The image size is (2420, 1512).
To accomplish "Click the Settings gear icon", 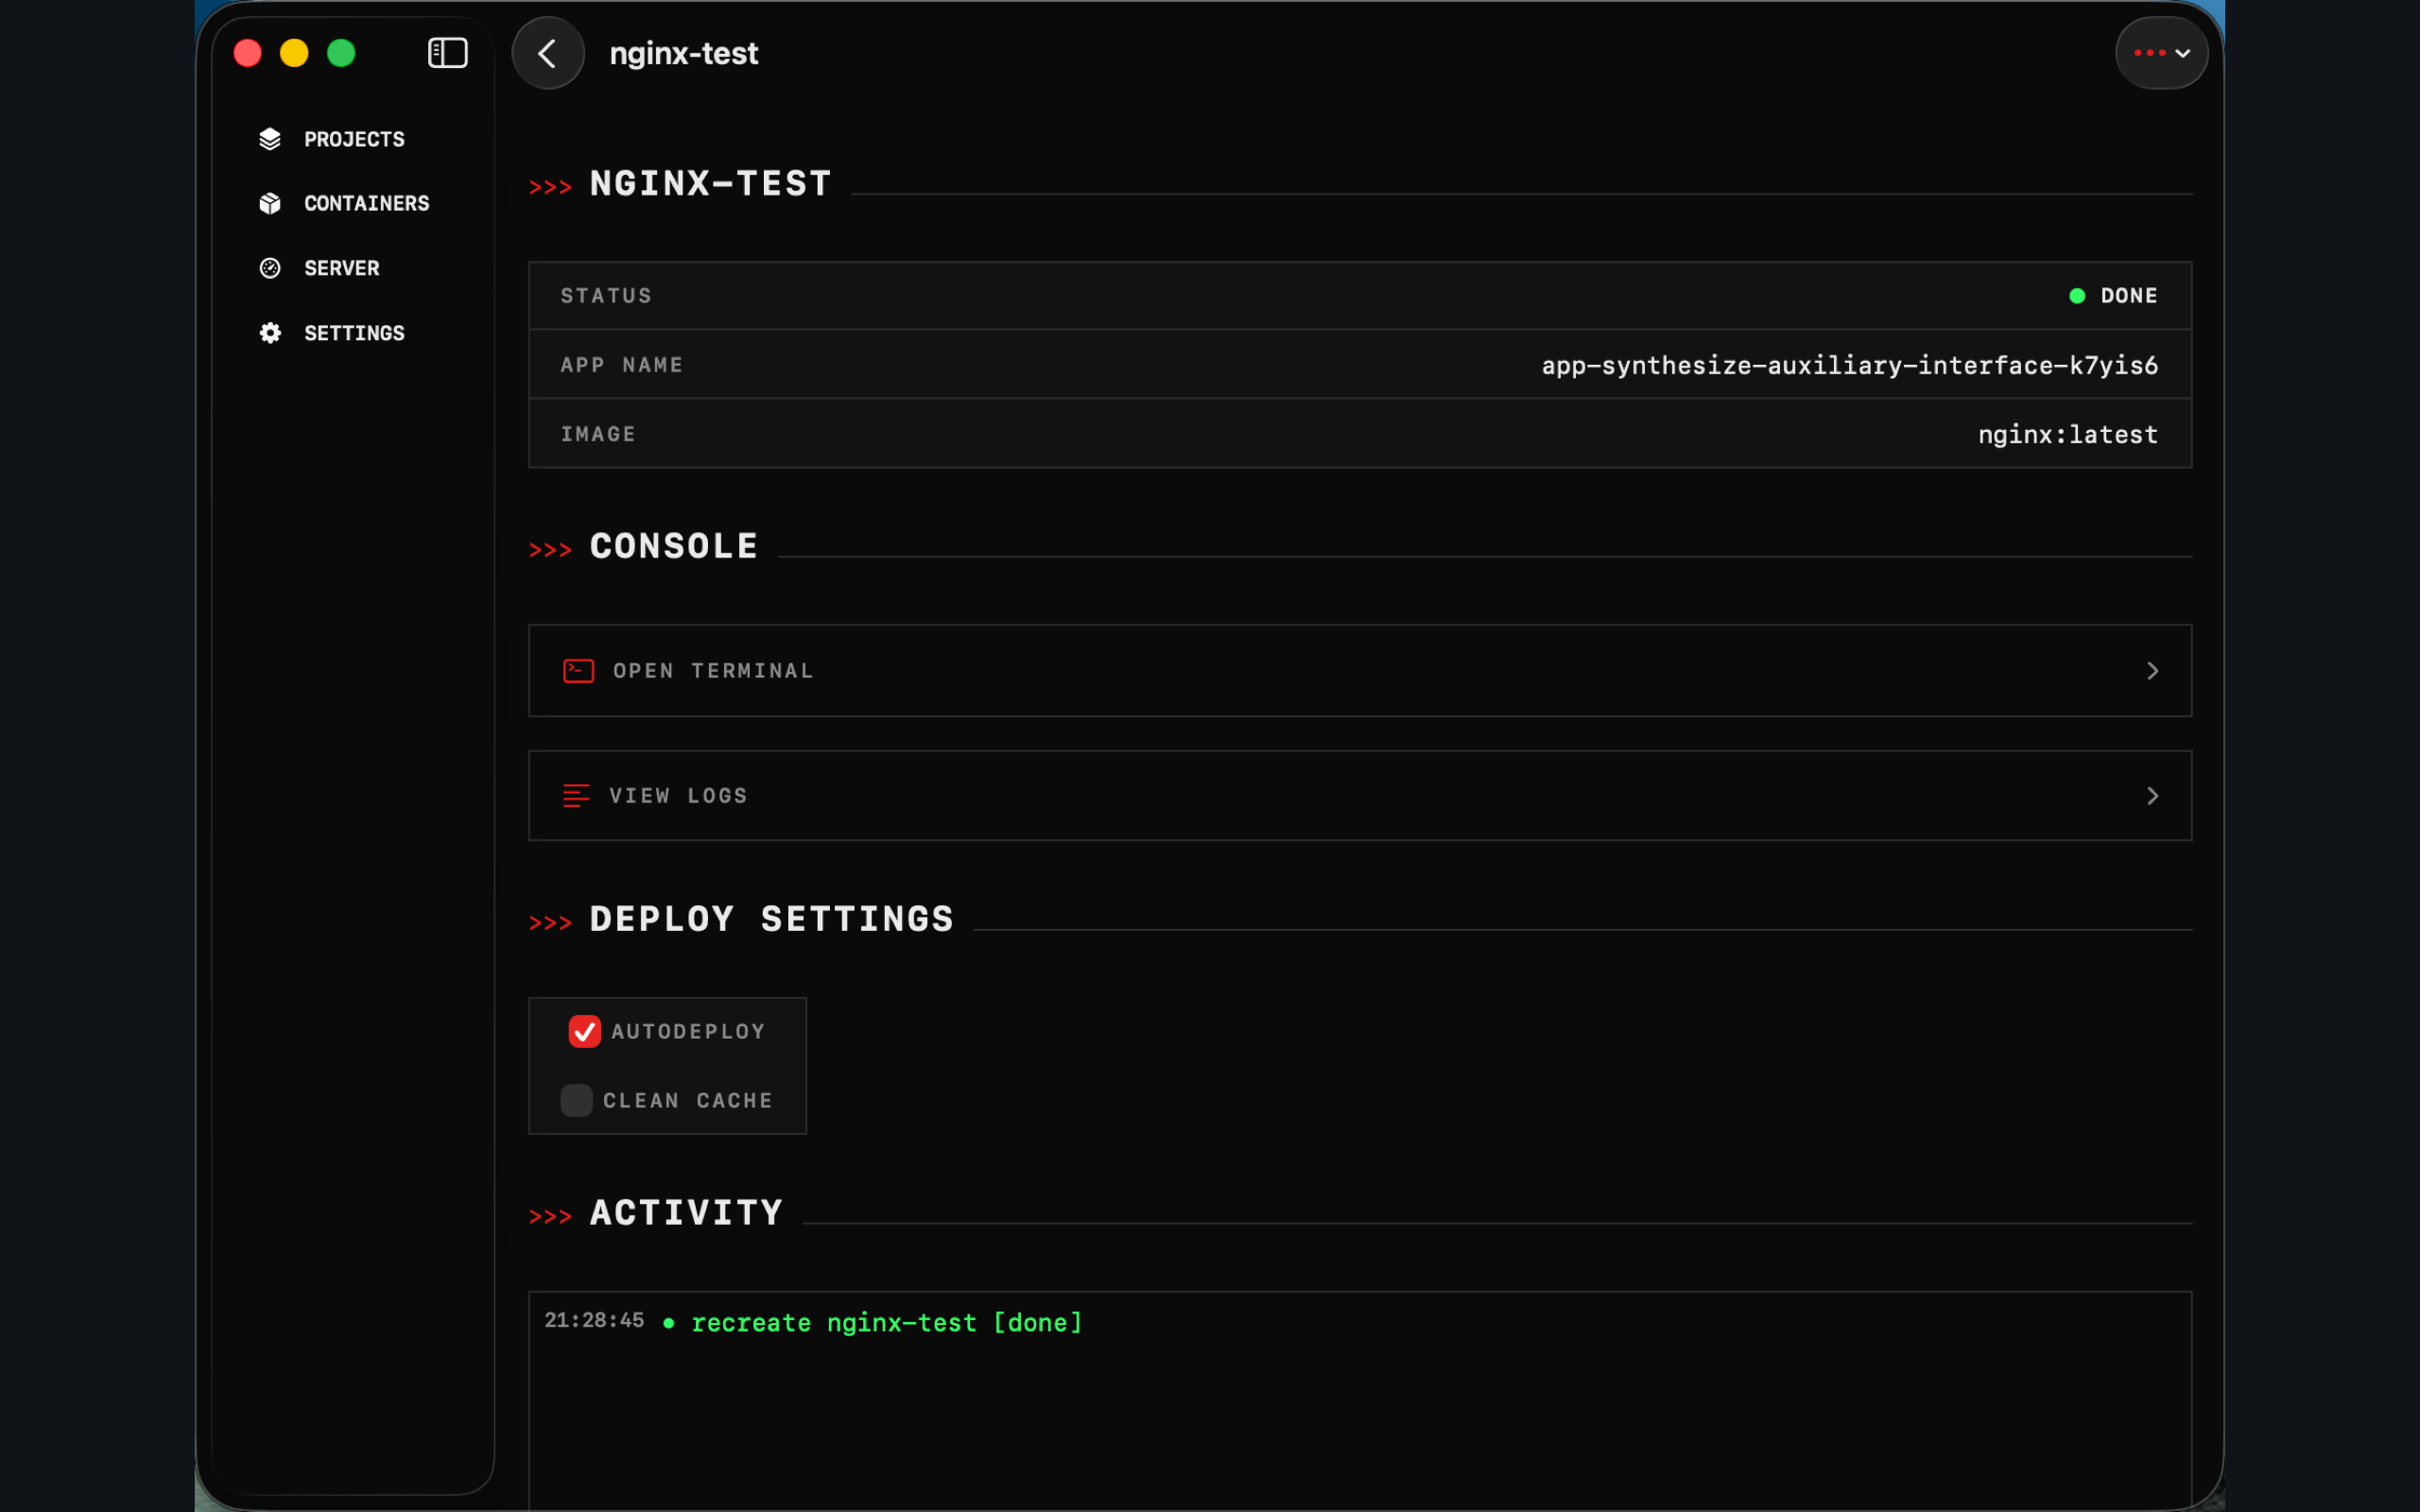I will point(270,333).
